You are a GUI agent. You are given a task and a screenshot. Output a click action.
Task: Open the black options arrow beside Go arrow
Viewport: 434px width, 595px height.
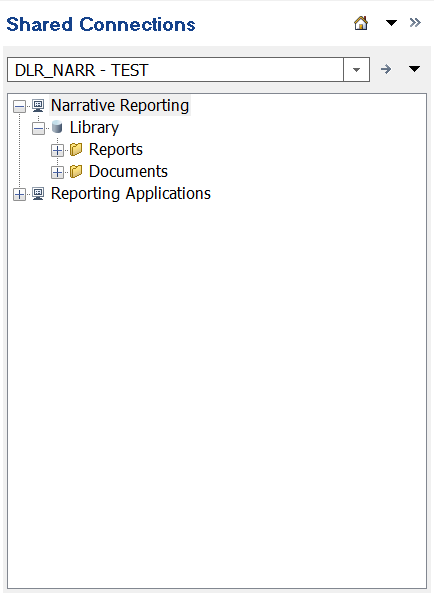pyautogui.click(x=414, y=69)
